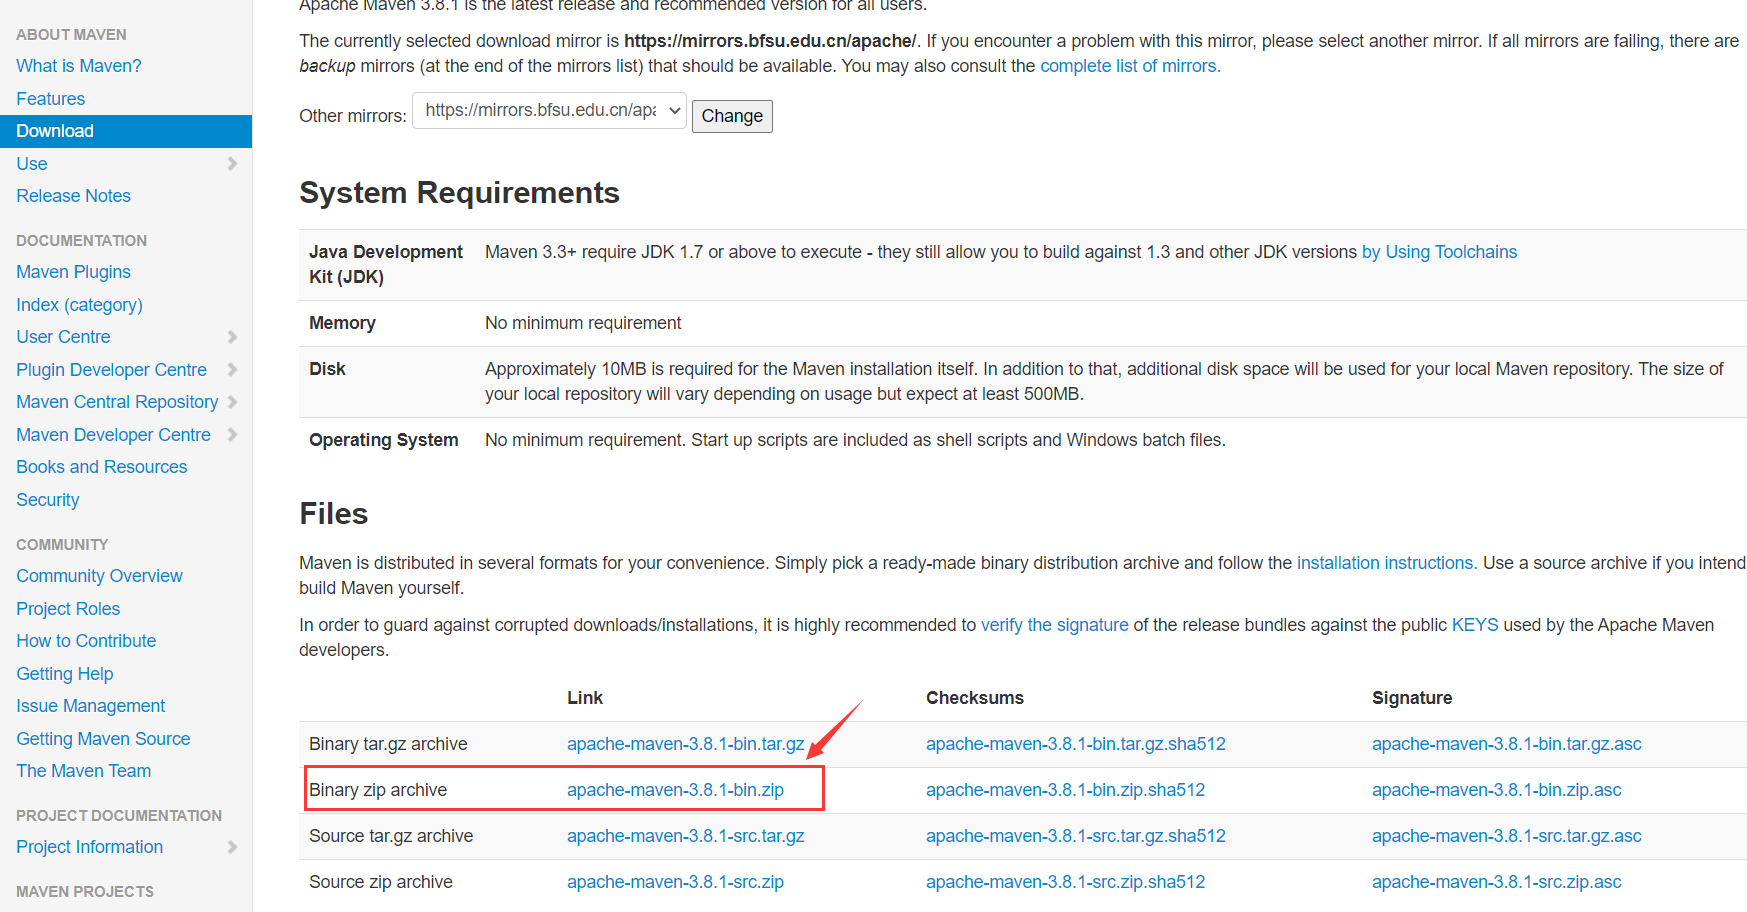The image size is (1747, 912).
Task: Select the 'Source zip archive' row label
Action: (x=381, y=882)
